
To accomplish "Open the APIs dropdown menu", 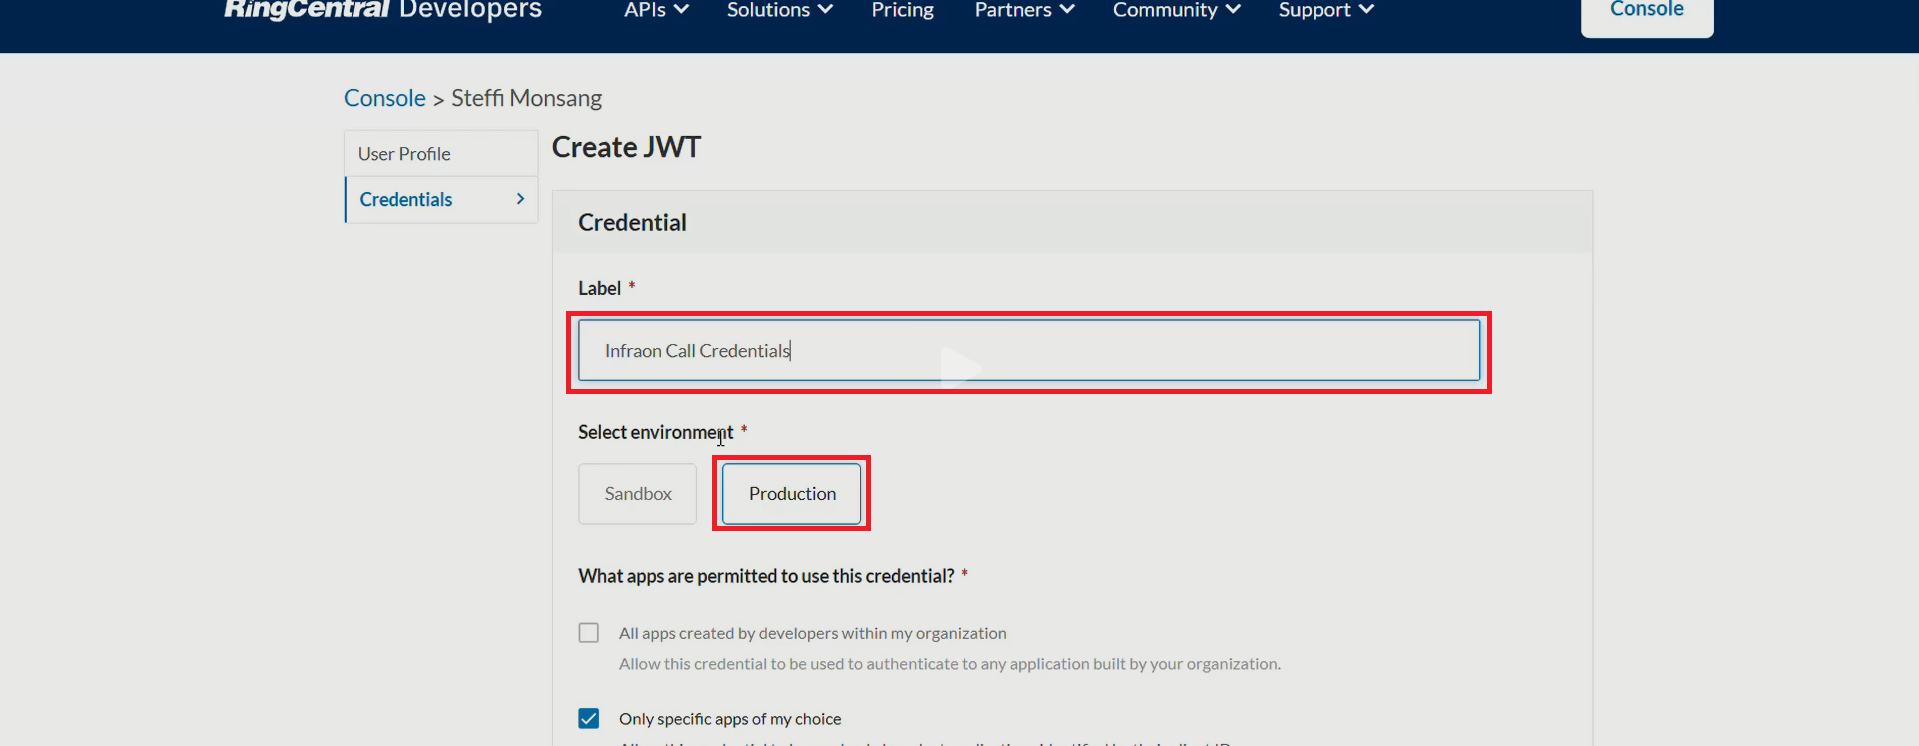I will [656, 10].
